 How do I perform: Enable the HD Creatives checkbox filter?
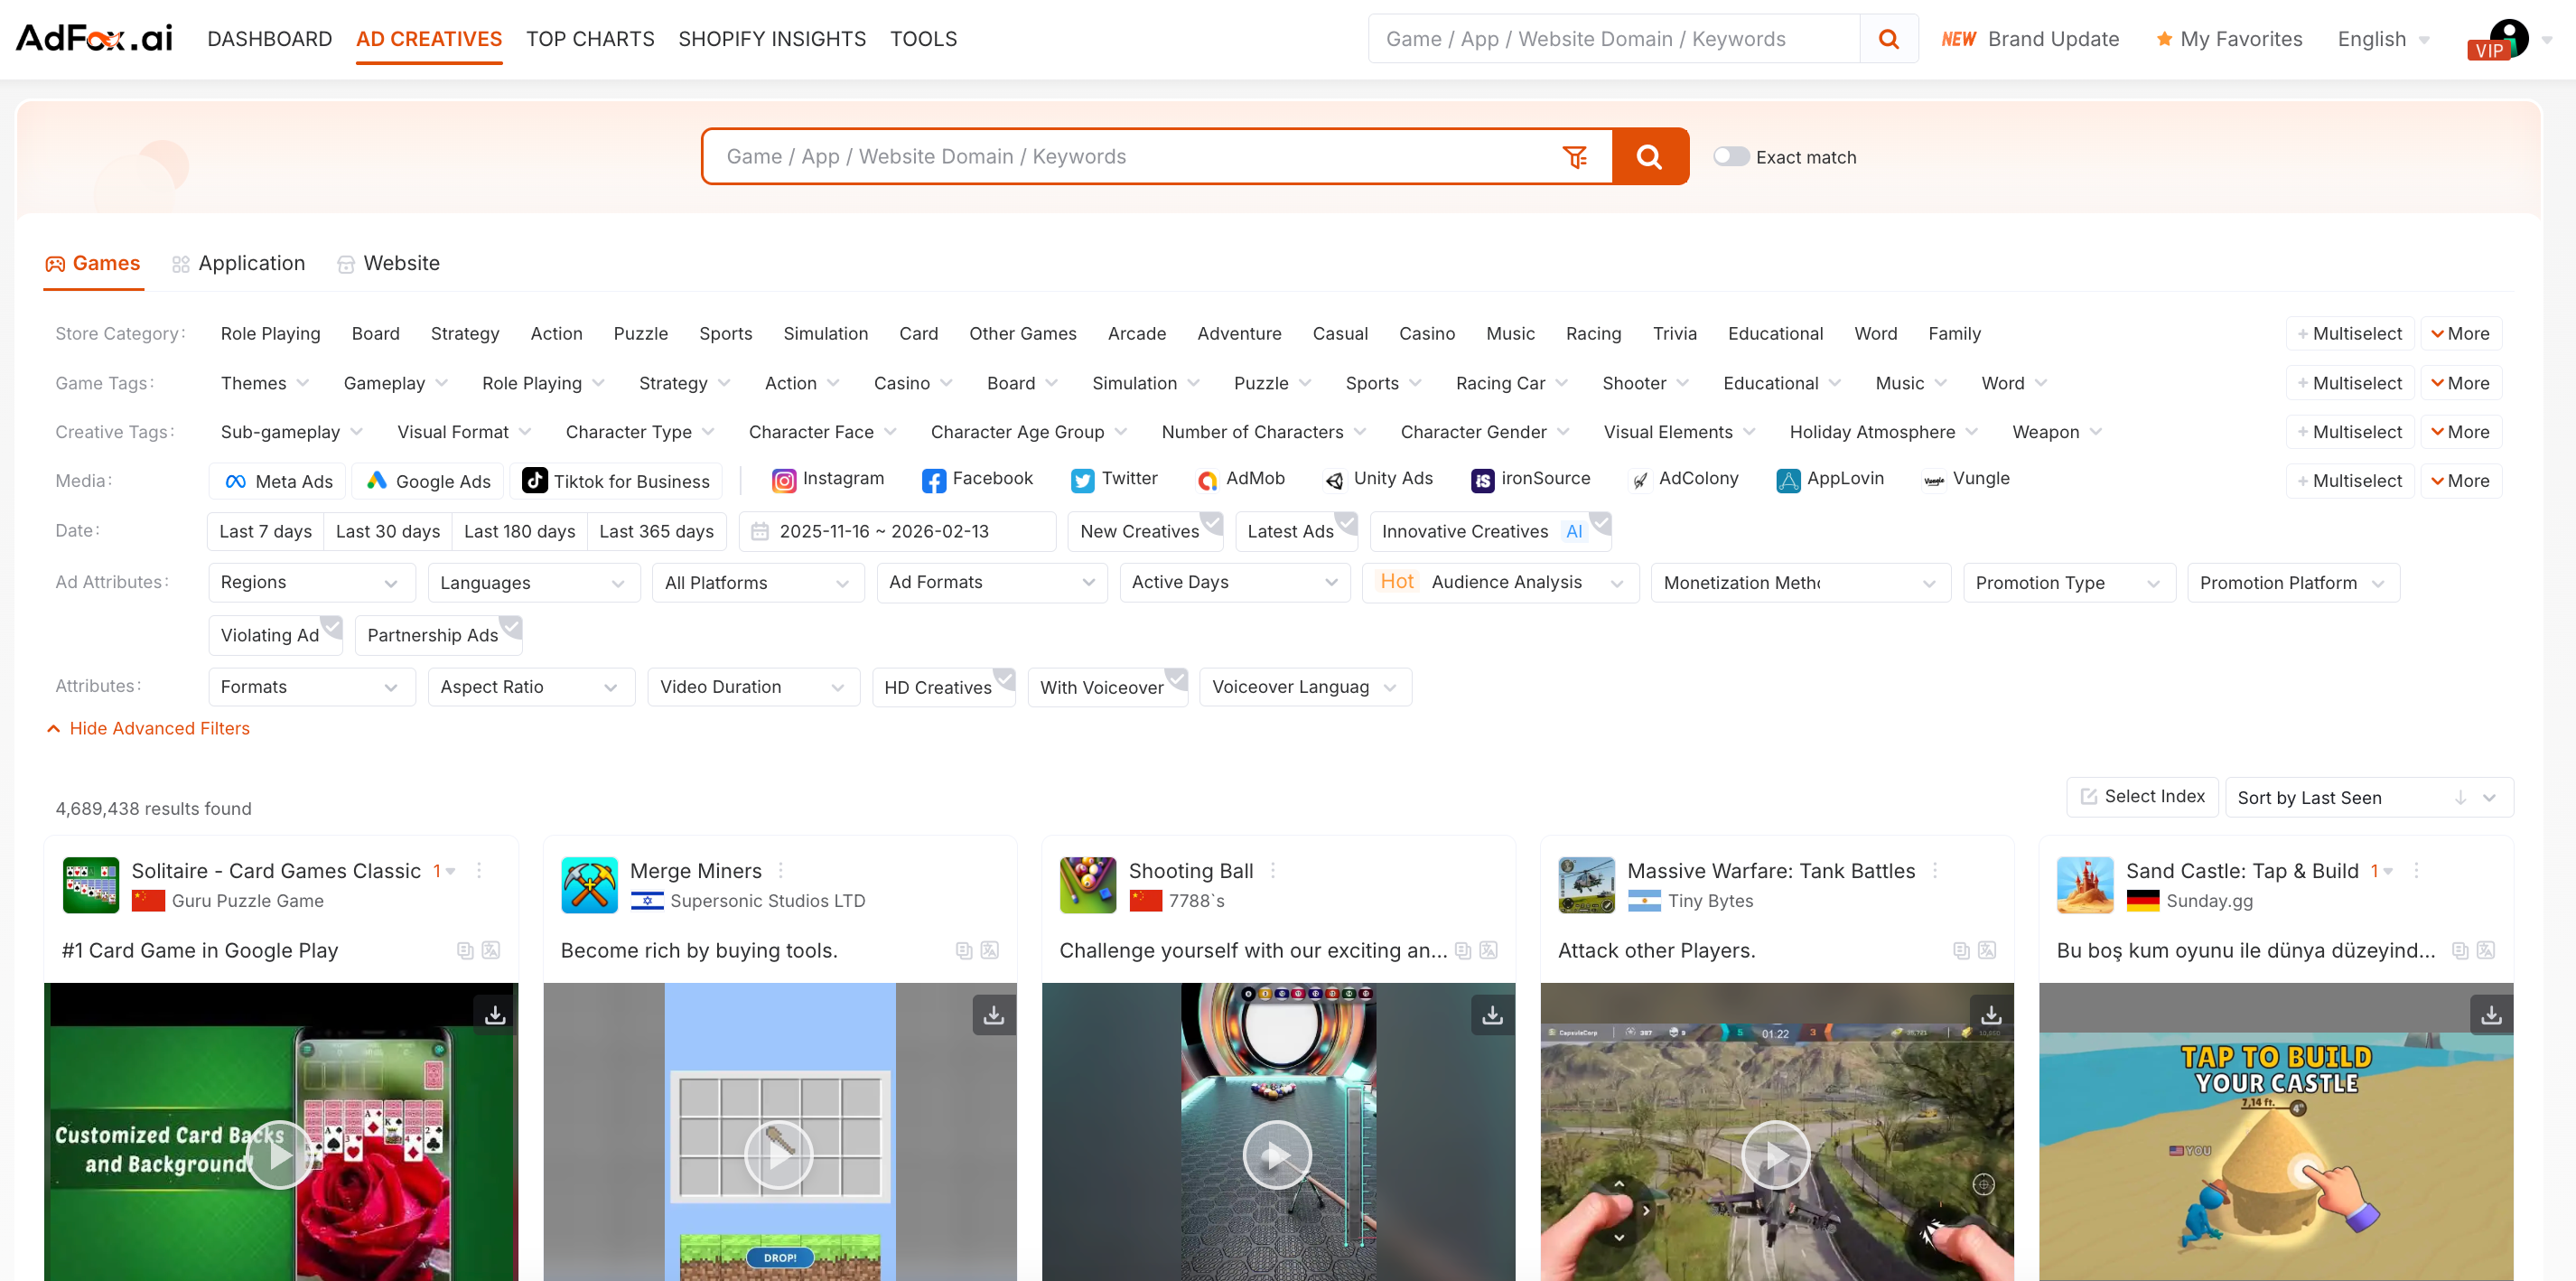[x=942, y=687]
